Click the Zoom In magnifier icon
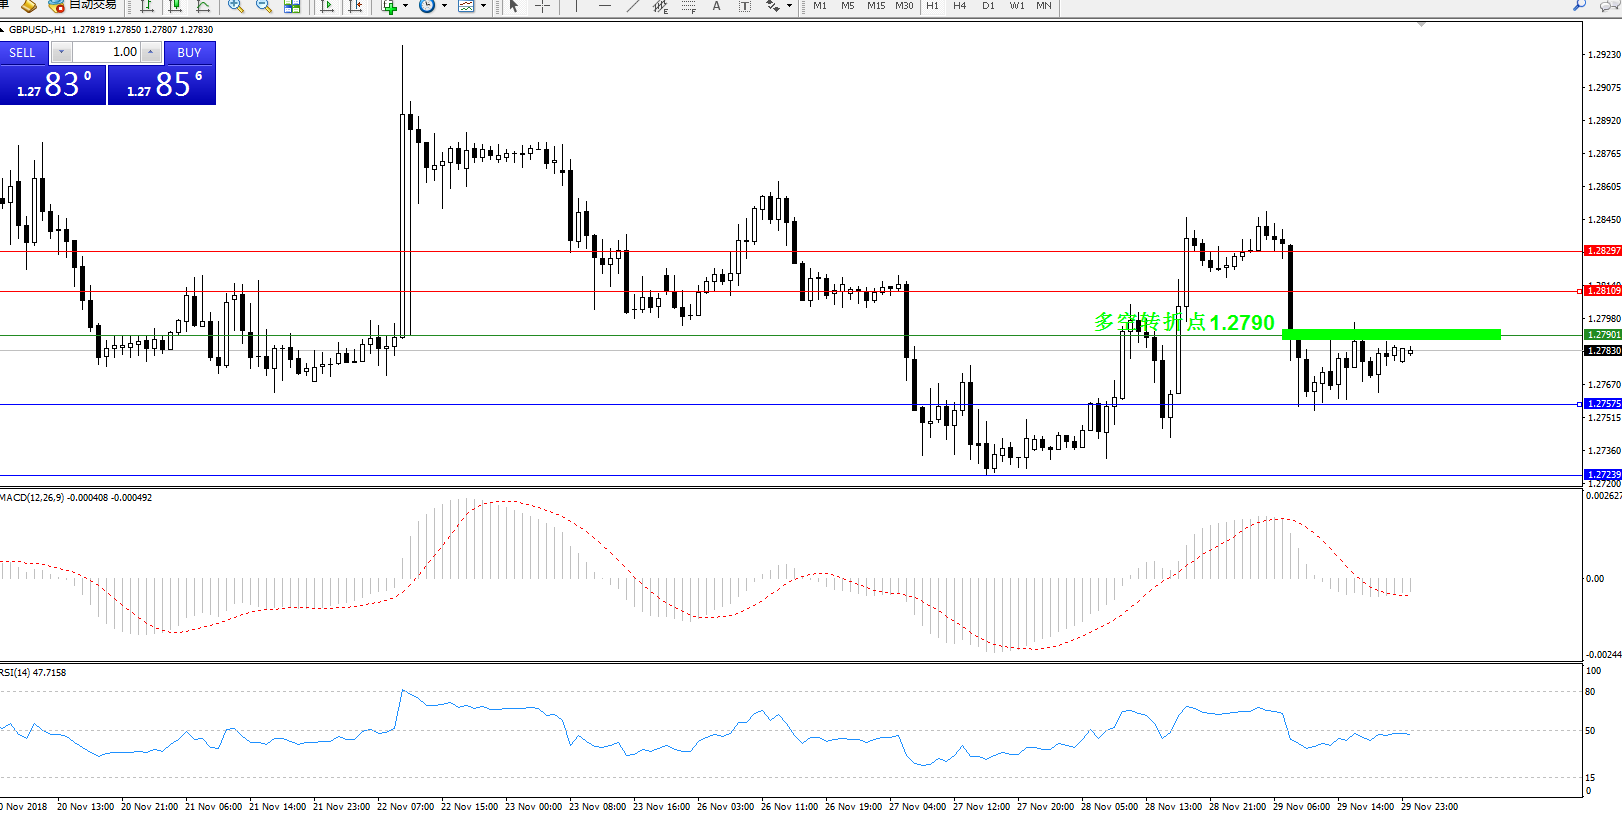 click(x=236, y=6)
